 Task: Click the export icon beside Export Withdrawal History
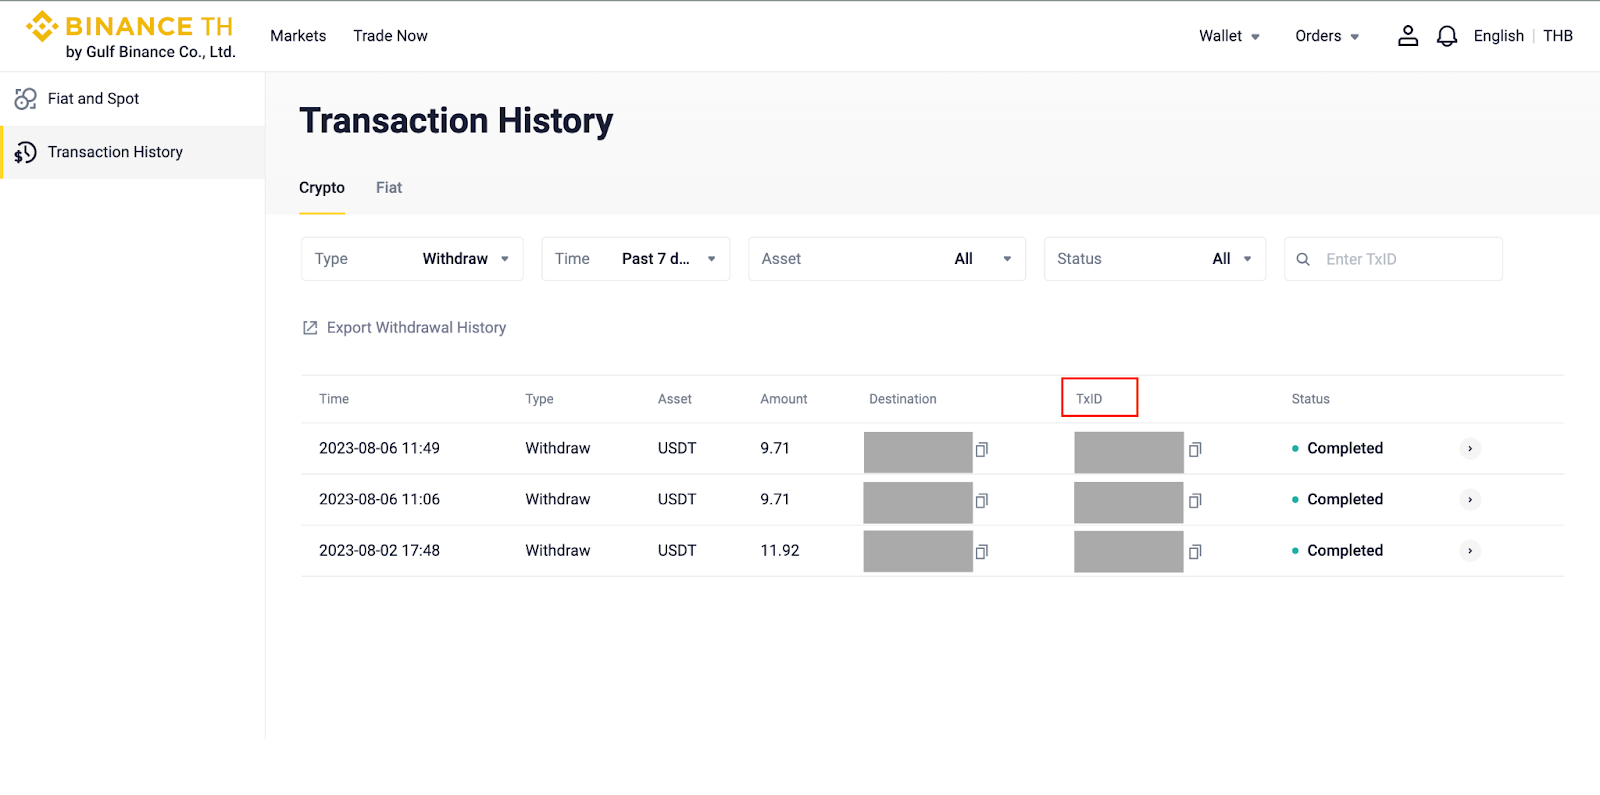pyautogui.click(x=310, y=328)
